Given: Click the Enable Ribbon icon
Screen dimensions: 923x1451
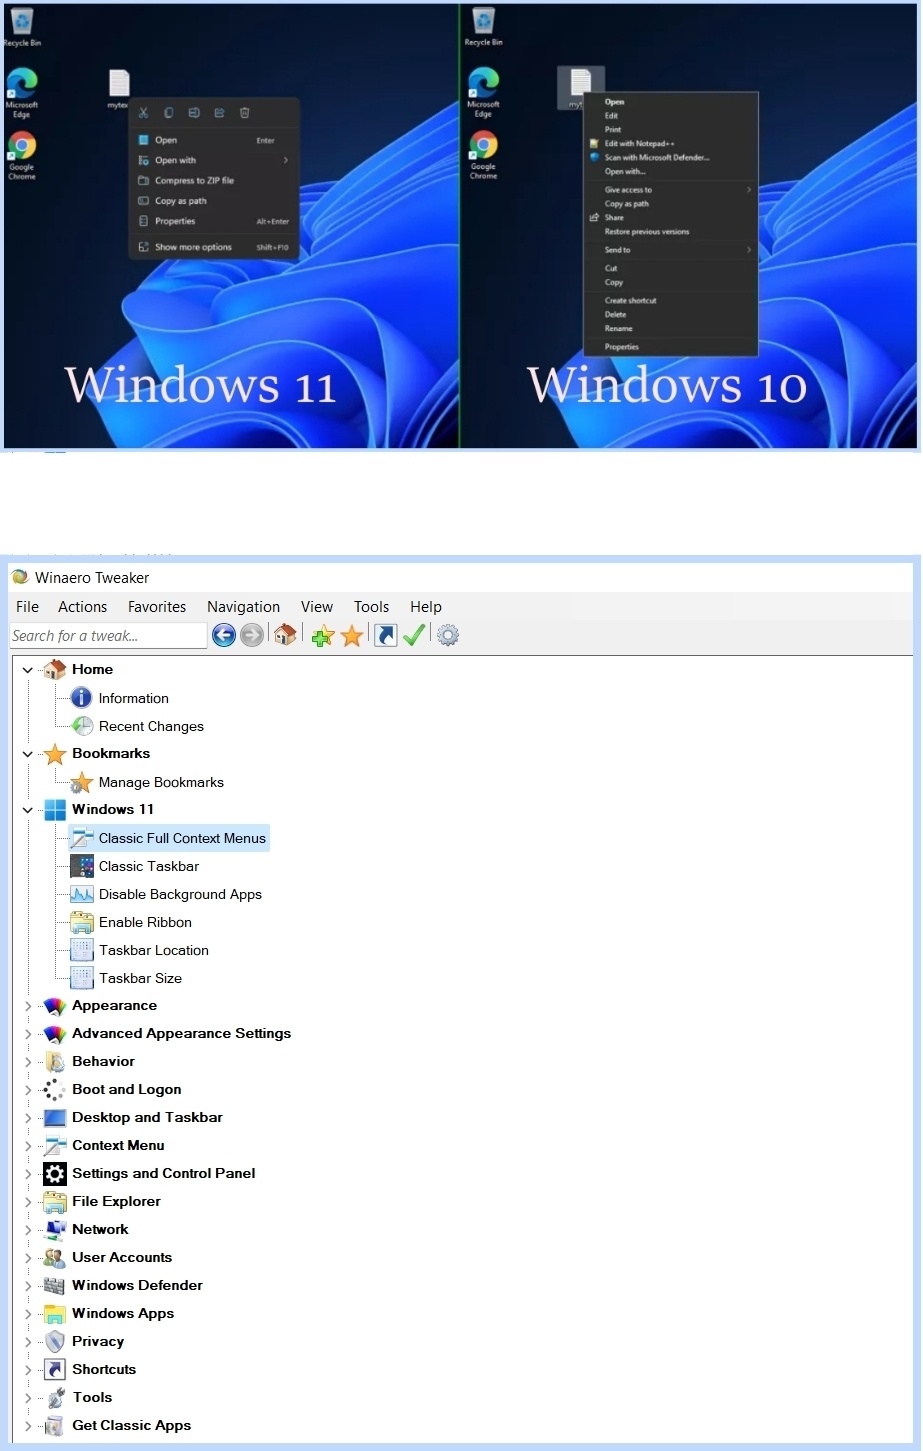Looking at the screenshot, I should pos(81,922).
